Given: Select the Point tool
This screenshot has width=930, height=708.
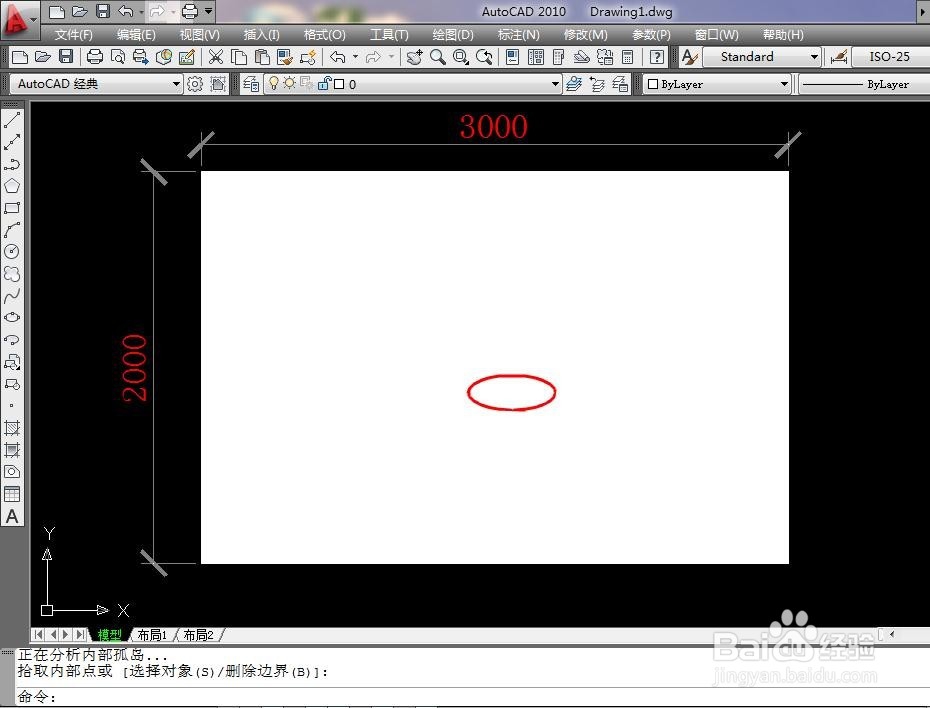Looking at the screenshot, I should point(12,406).
